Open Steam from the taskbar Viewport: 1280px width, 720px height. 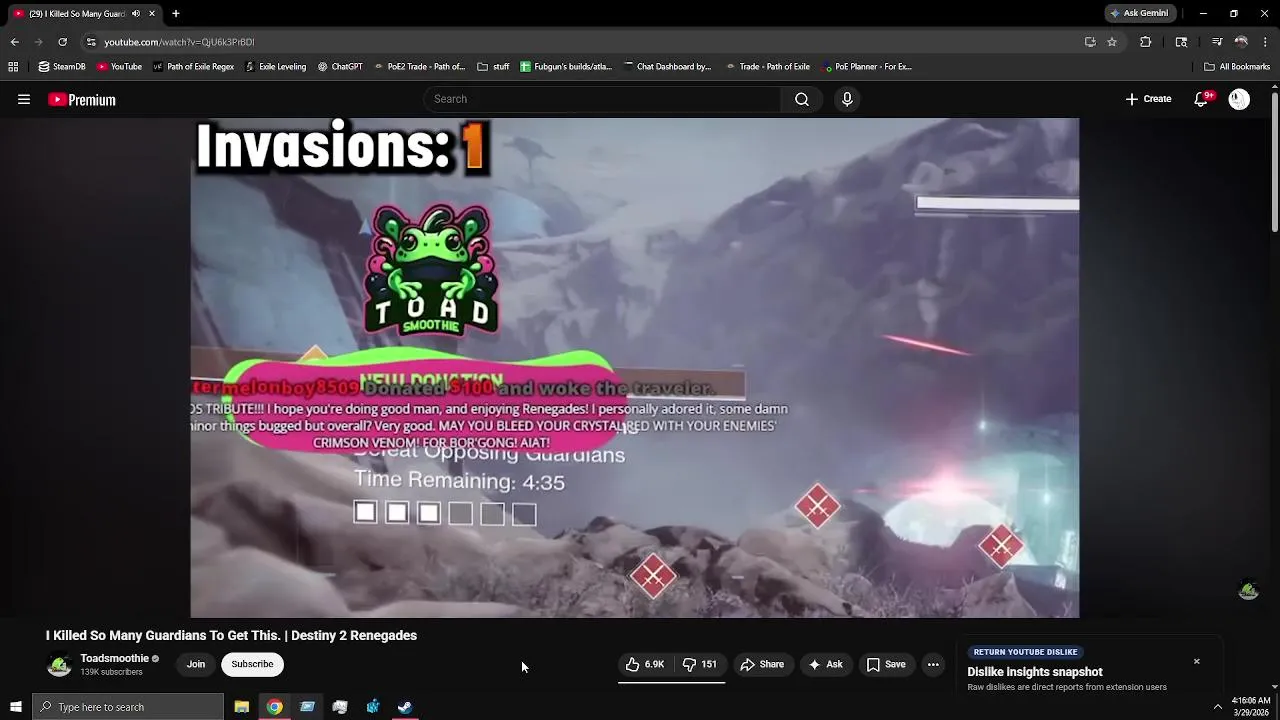[405, 707]
